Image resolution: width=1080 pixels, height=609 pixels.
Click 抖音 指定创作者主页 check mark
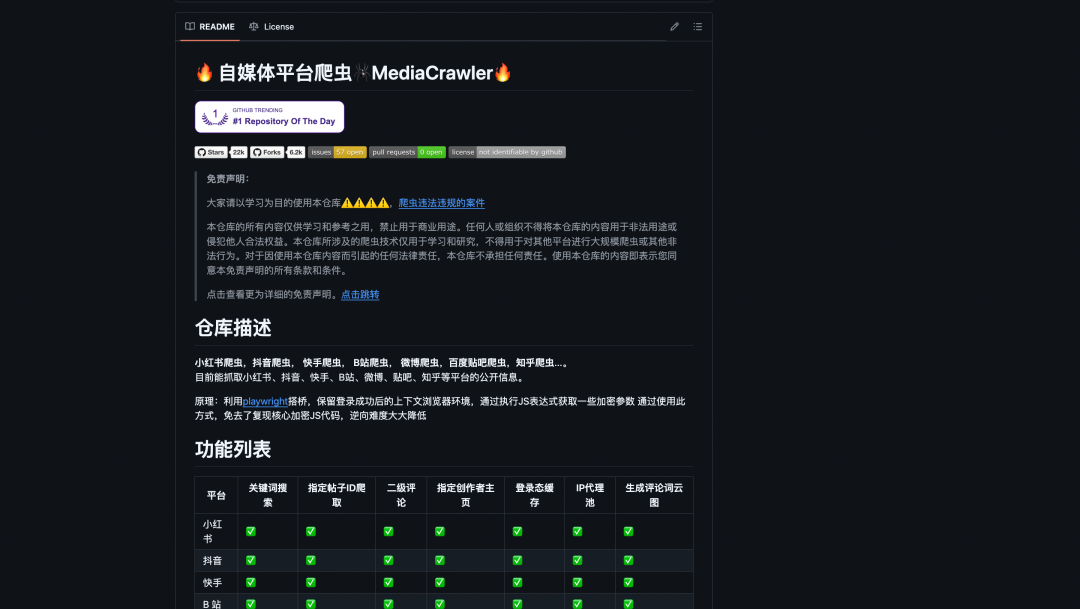(x=439, y=561)
